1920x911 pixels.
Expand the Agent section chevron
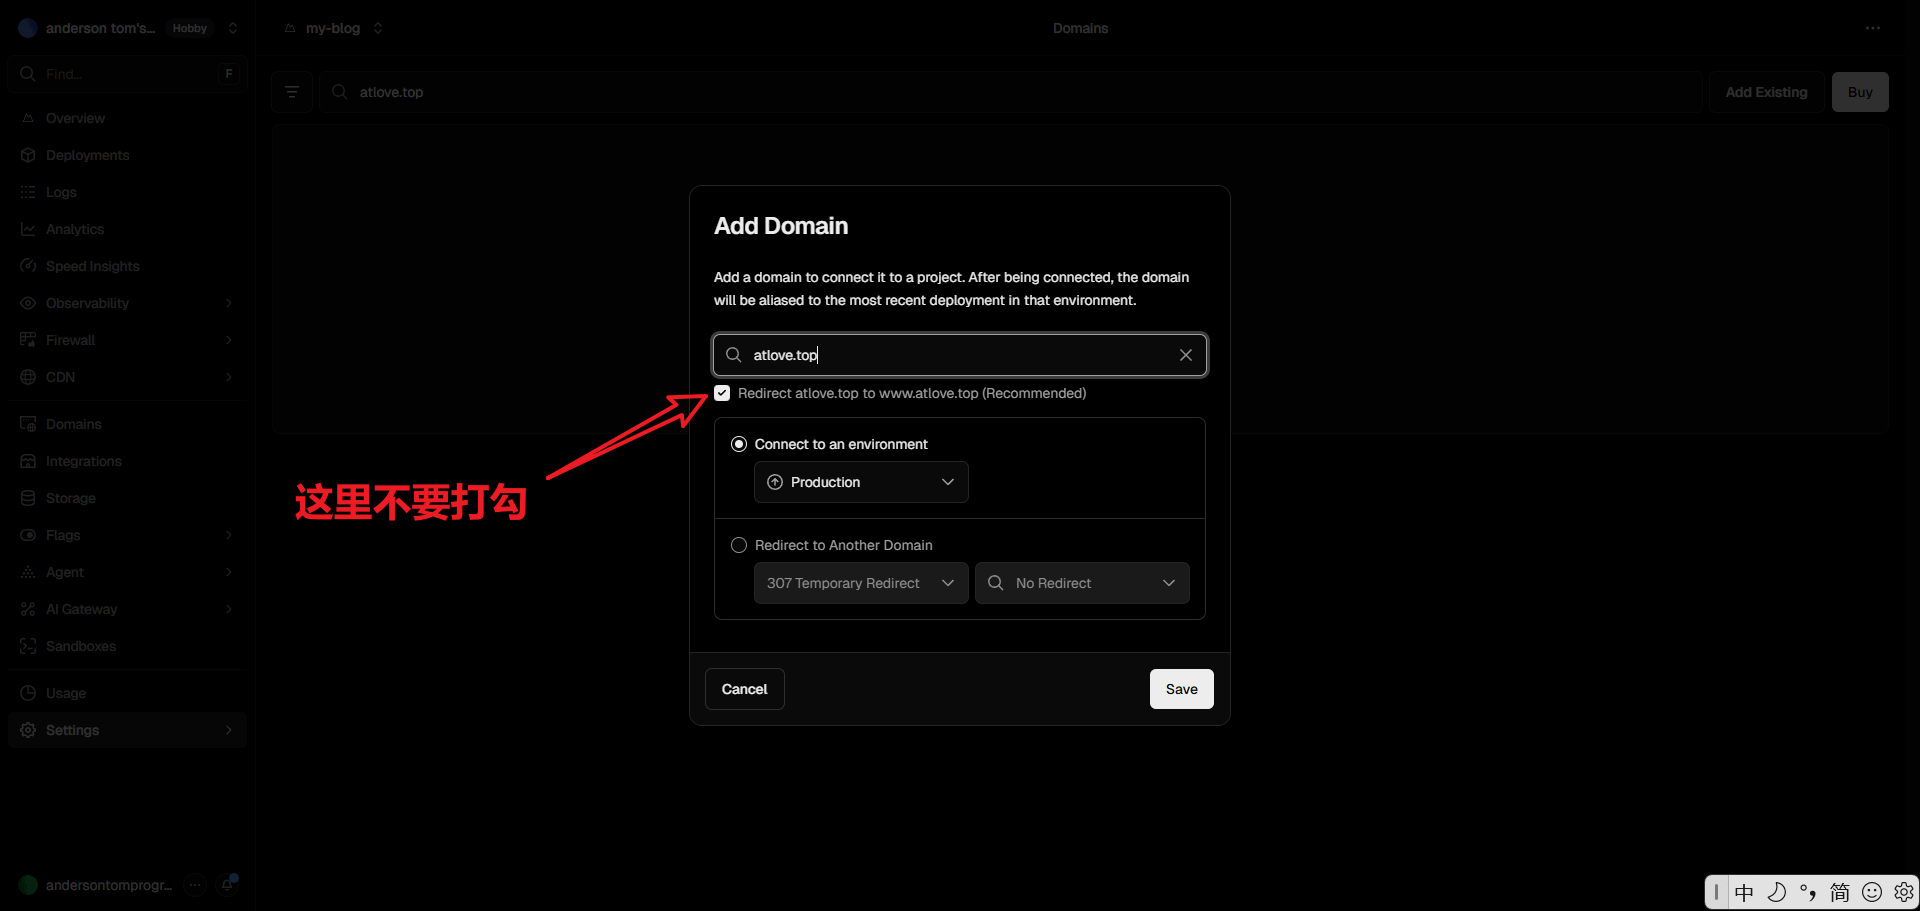point(229,572)
